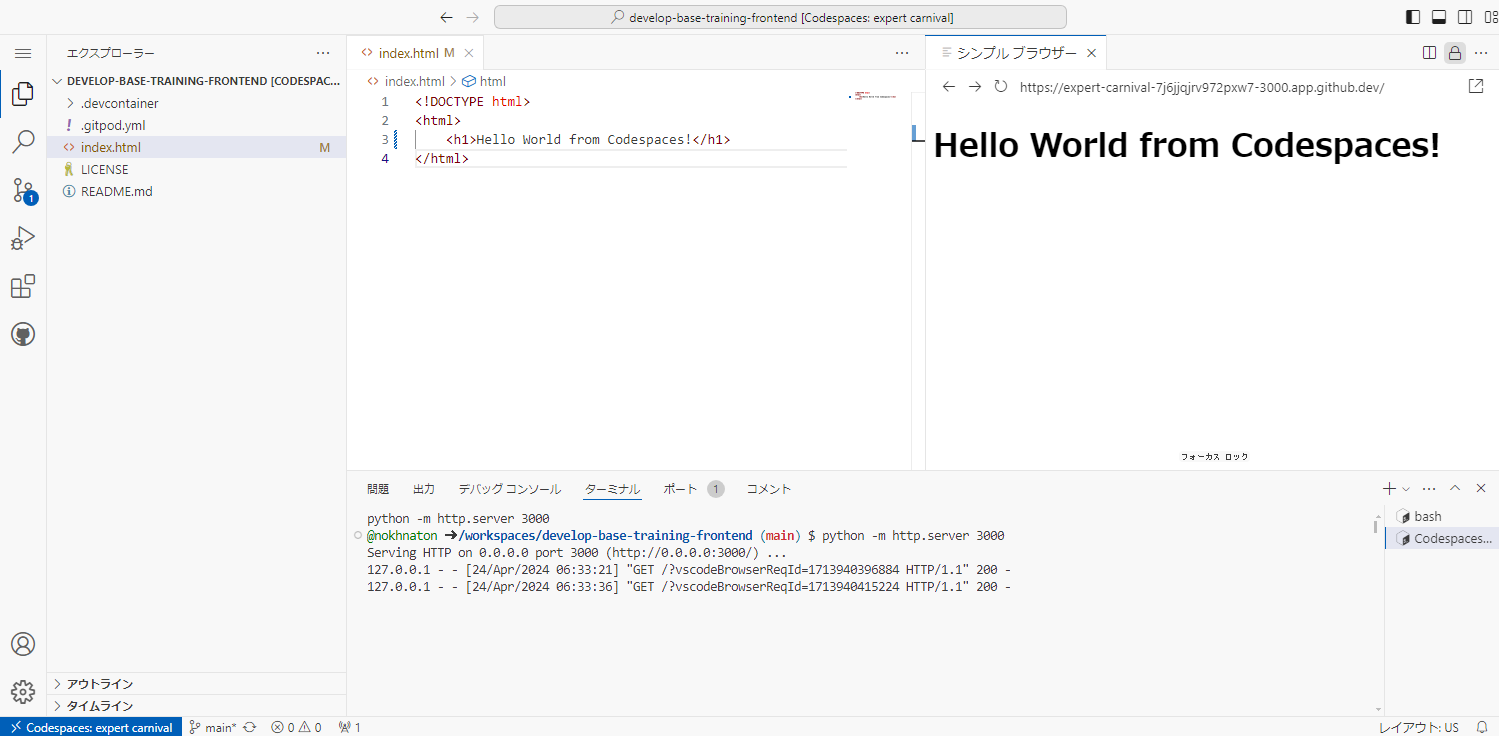
Task: Create a new terminal with plus icon
Action: coord(1389,489)
